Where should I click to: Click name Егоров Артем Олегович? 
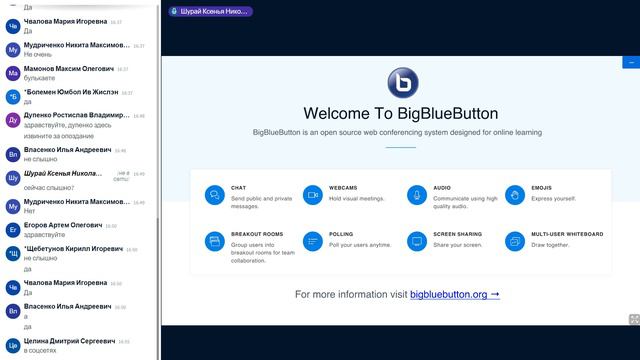pos(63,225)
